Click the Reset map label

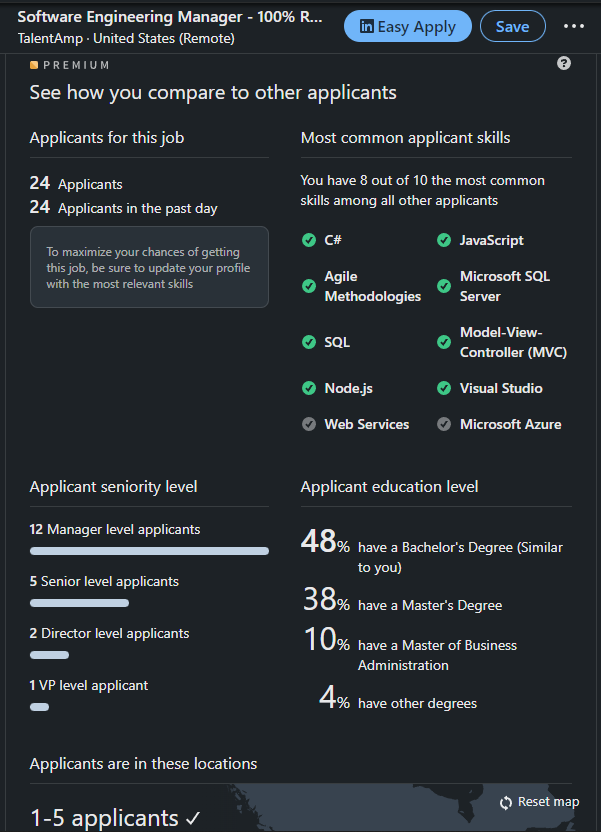click(548, 802)
